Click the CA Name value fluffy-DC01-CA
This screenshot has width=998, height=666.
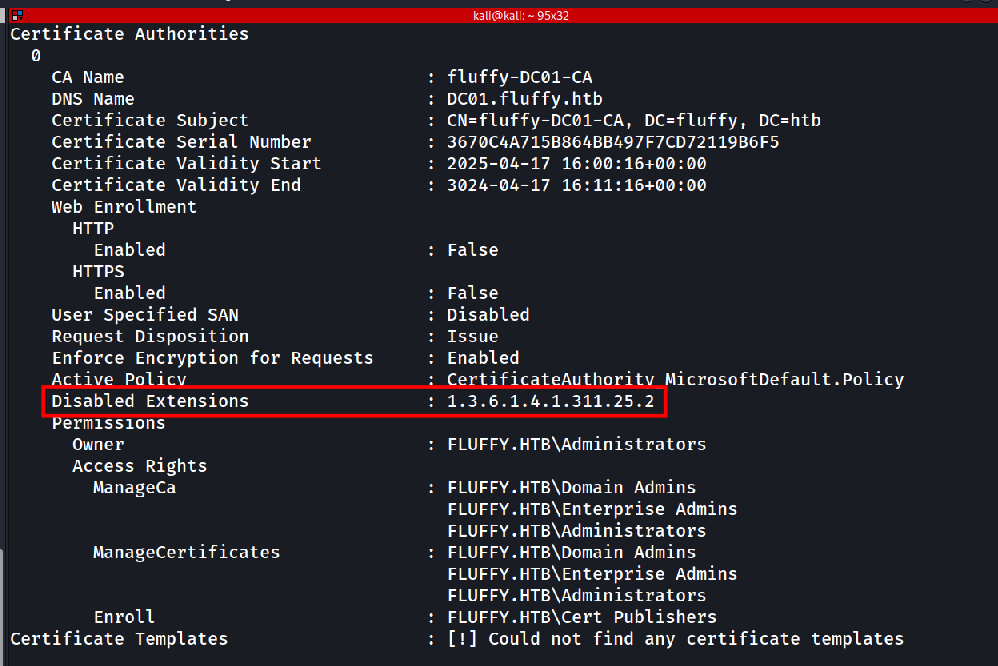point(519,77)
